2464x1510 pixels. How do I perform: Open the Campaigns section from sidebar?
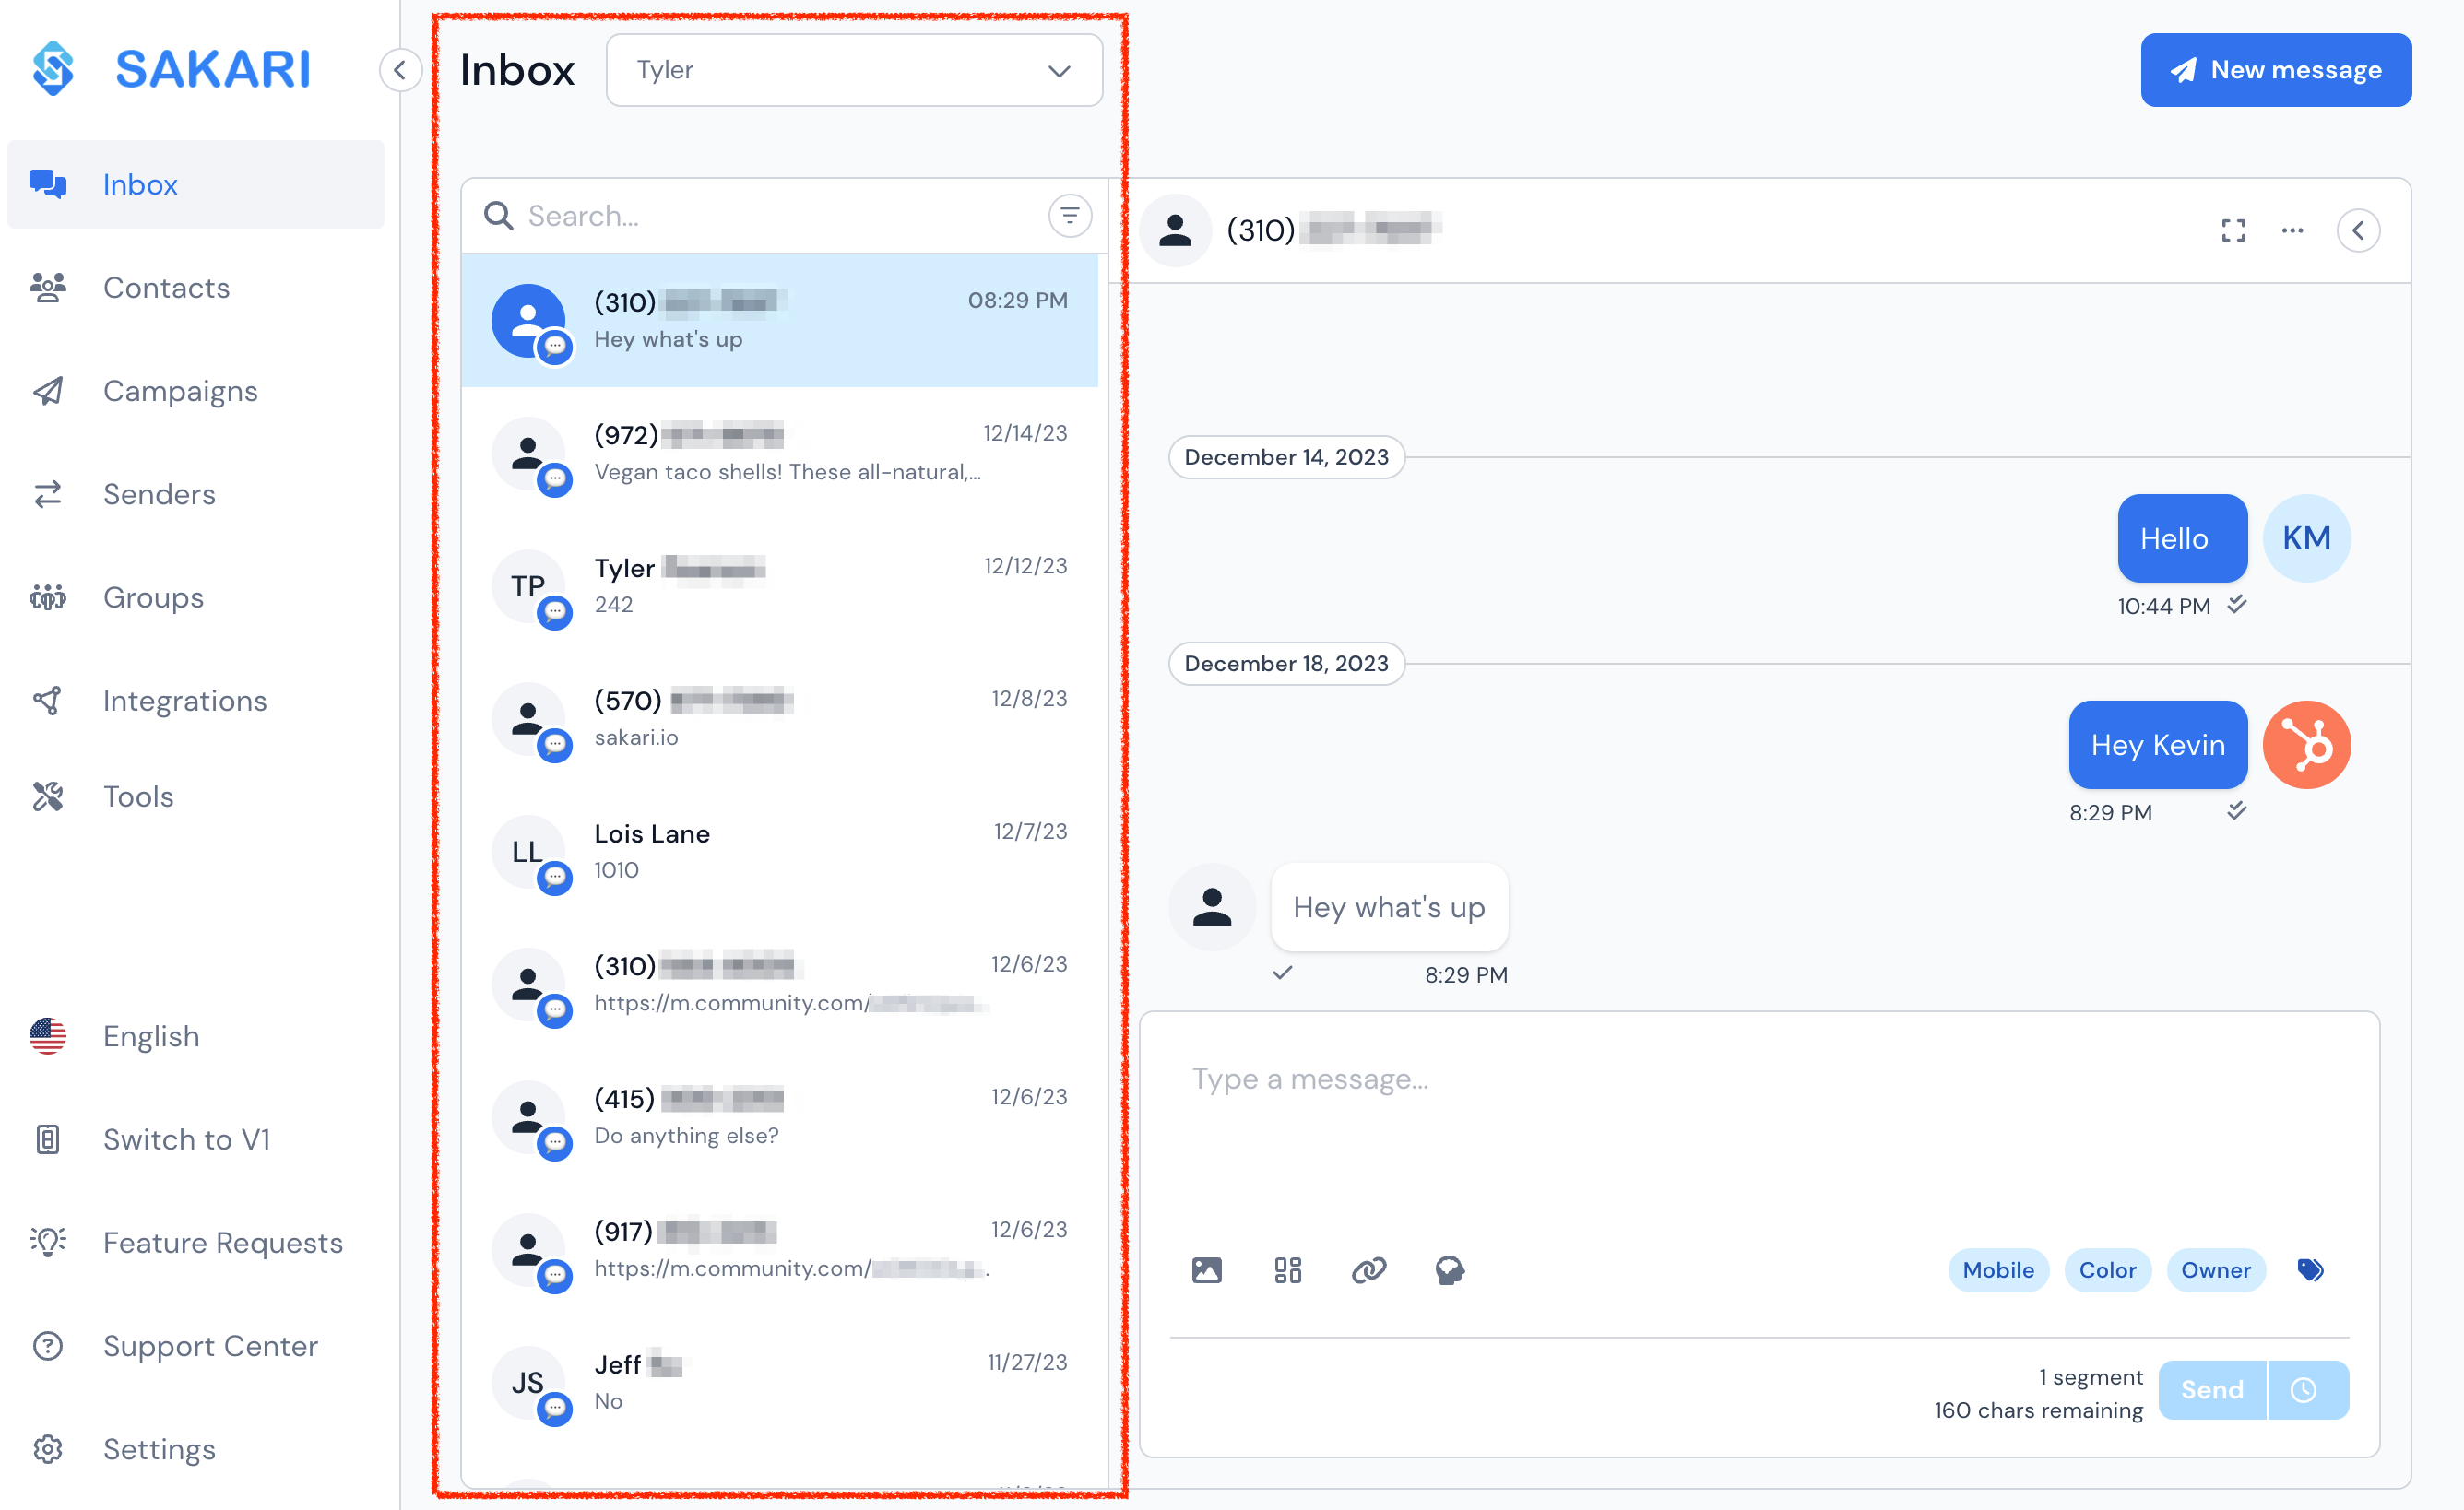(180, 391)
